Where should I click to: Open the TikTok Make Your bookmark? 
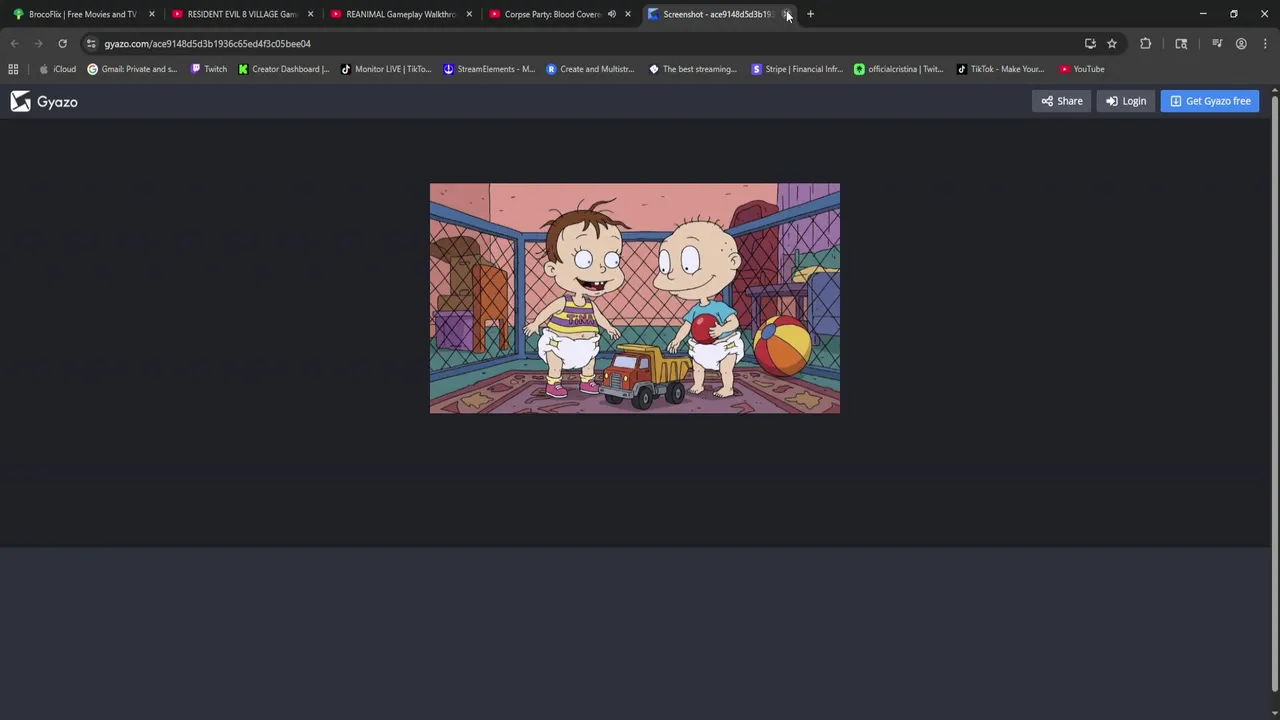coord(1000,69)
